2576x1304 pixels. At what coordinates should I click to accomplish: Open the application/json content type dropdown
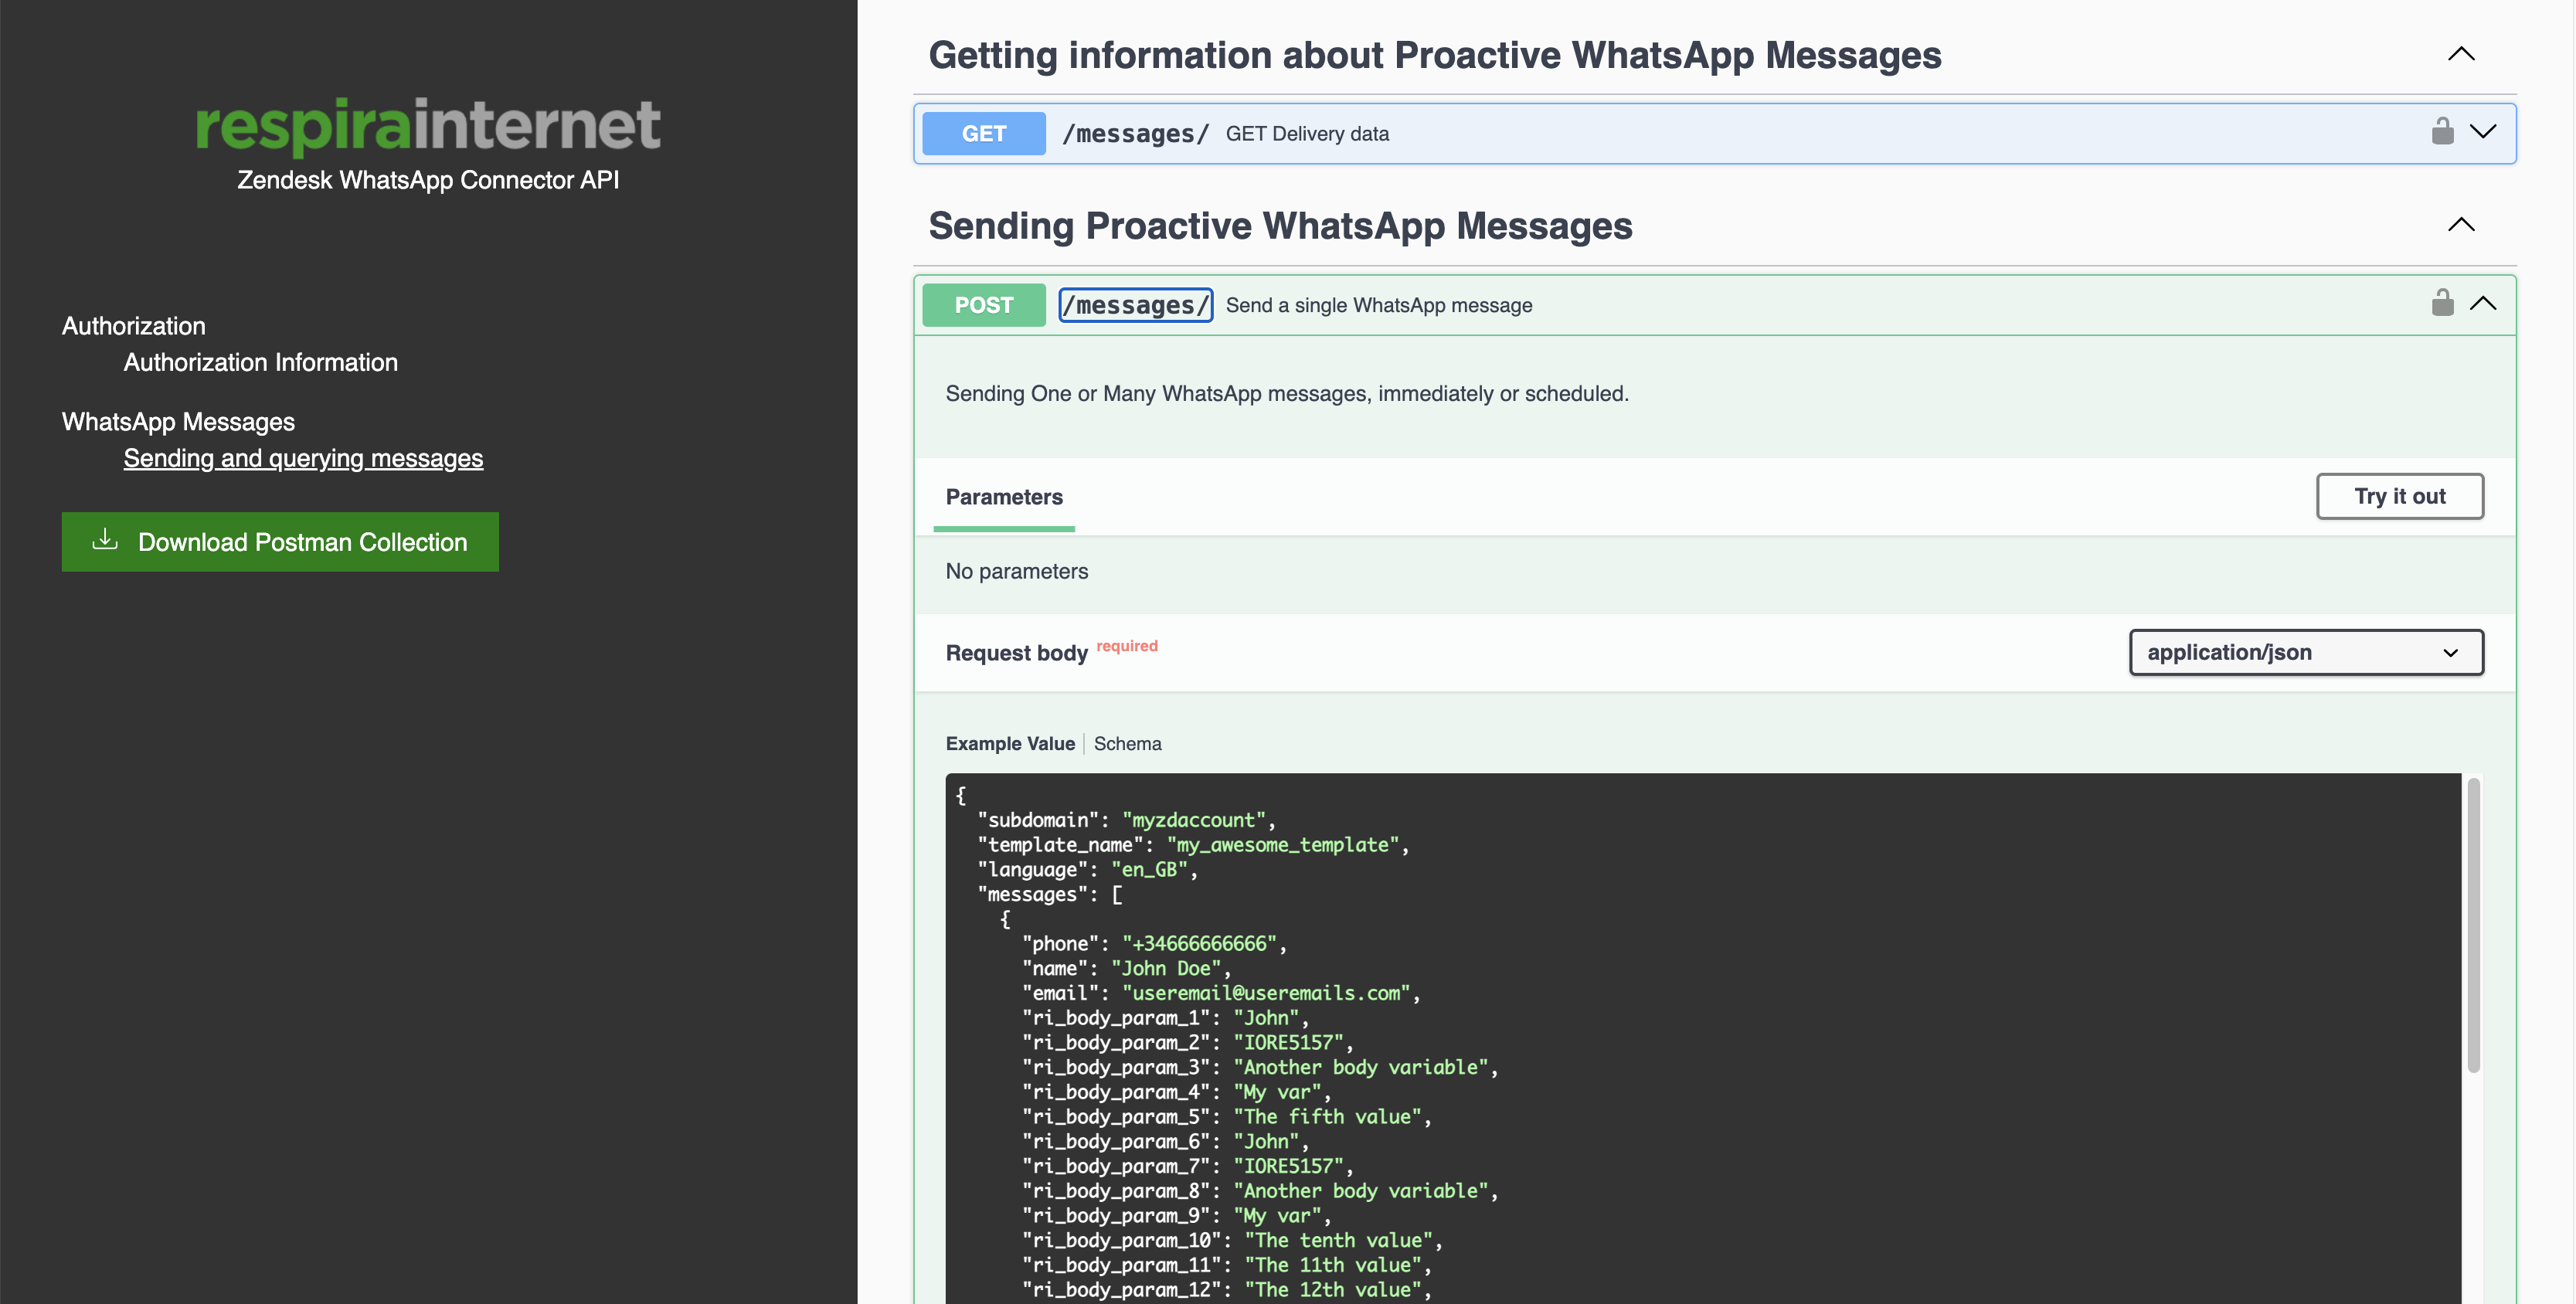pyautogui.click(x=2305, y=652)
